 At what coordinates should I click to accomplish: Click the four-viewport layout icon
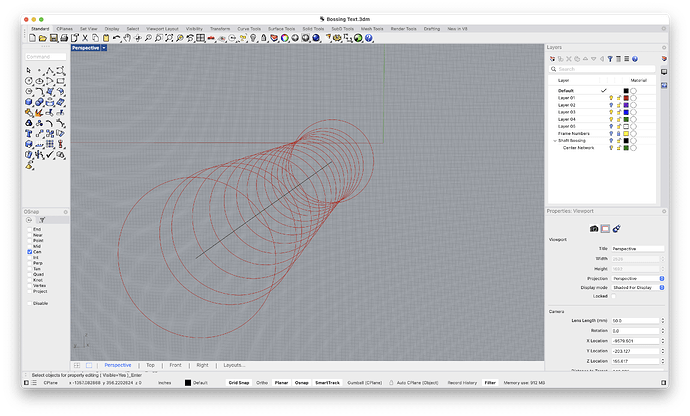(201, 38)
